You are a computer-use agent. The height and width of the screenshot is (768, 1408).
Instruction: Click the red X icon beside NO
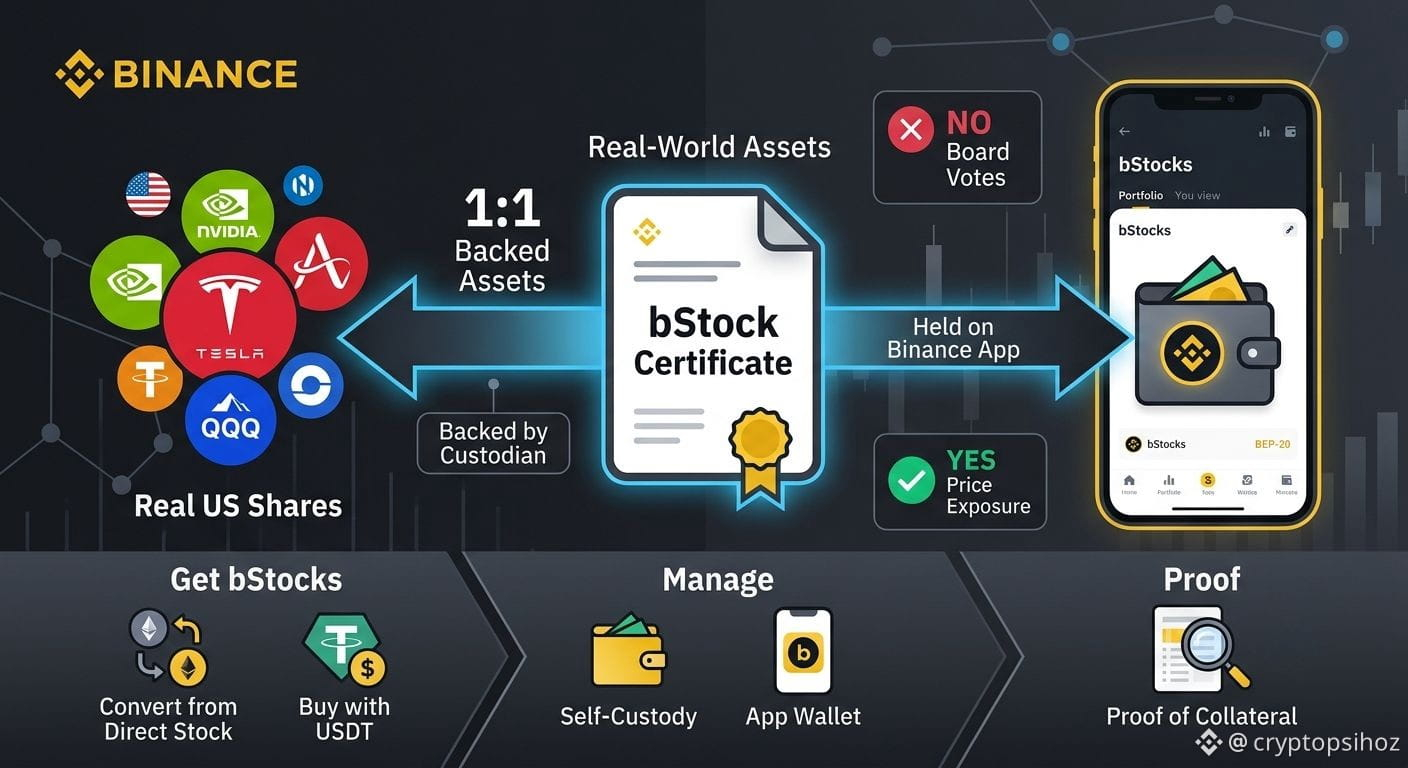(x=910, y=130)
